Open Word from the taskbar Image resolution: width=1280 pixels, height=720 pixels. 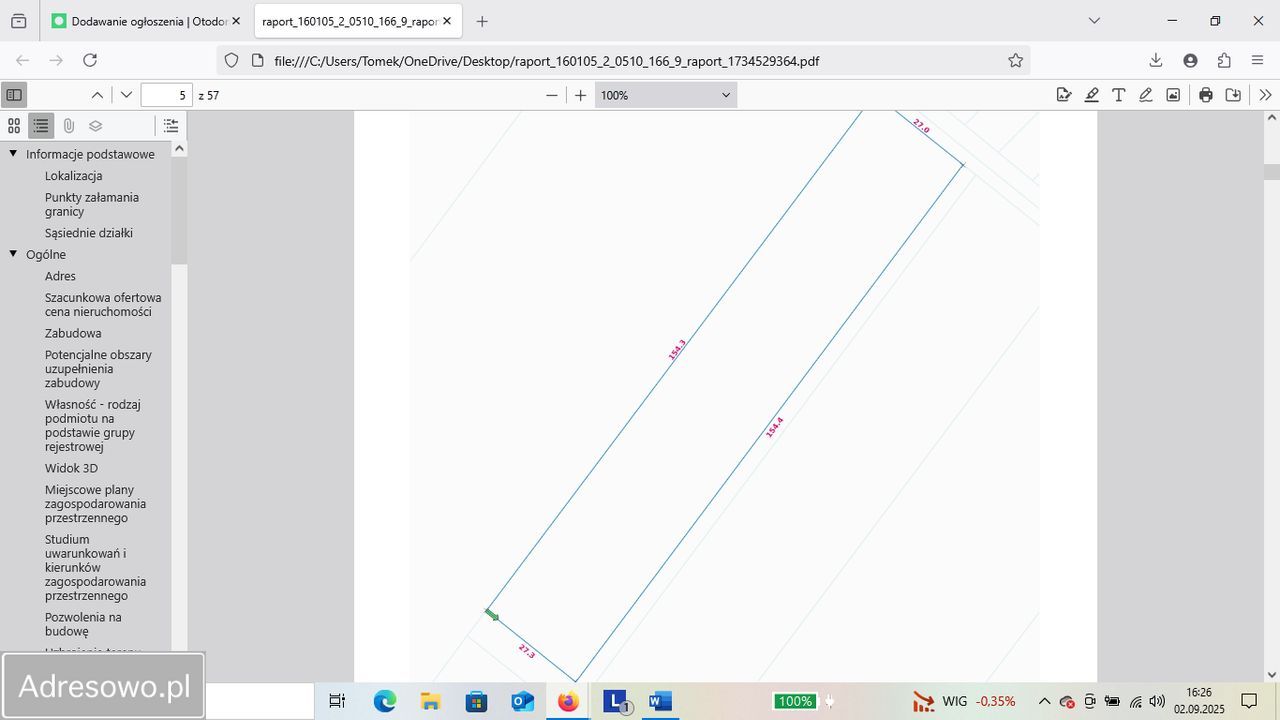point(659,701)
